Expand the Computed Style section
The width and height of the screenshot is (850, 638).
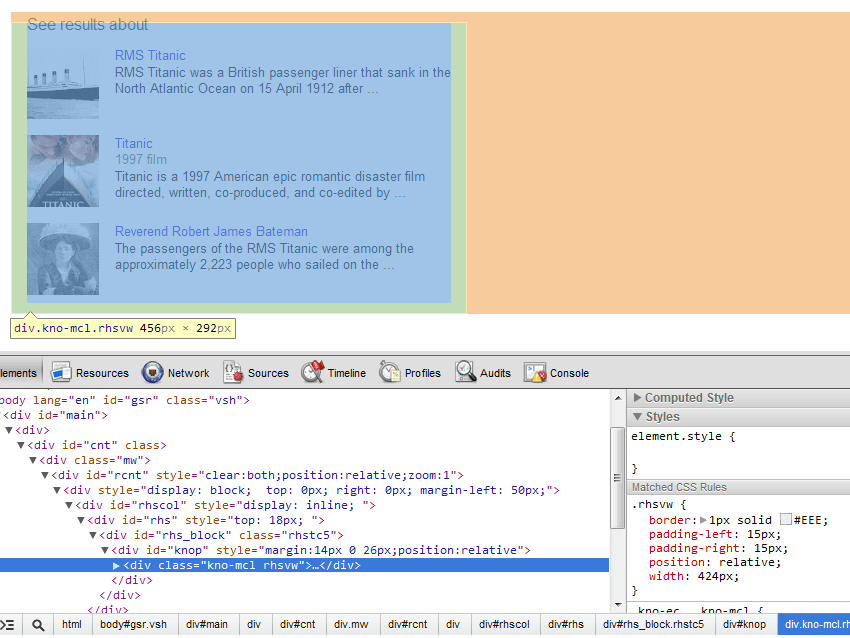pos(638,398)
